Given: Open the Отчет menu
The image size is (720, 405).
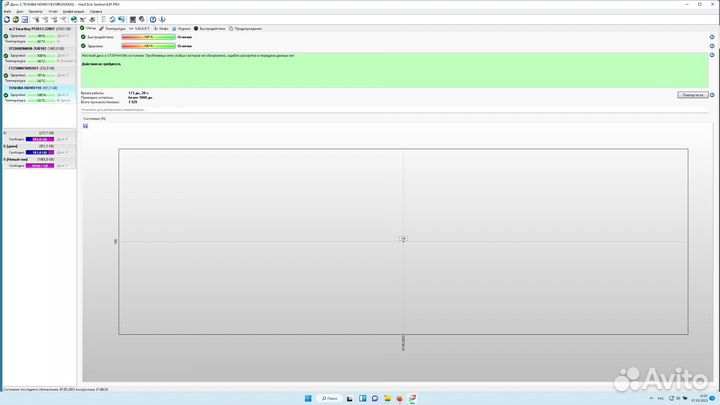Looking at the screenshot, I should 53,11.
